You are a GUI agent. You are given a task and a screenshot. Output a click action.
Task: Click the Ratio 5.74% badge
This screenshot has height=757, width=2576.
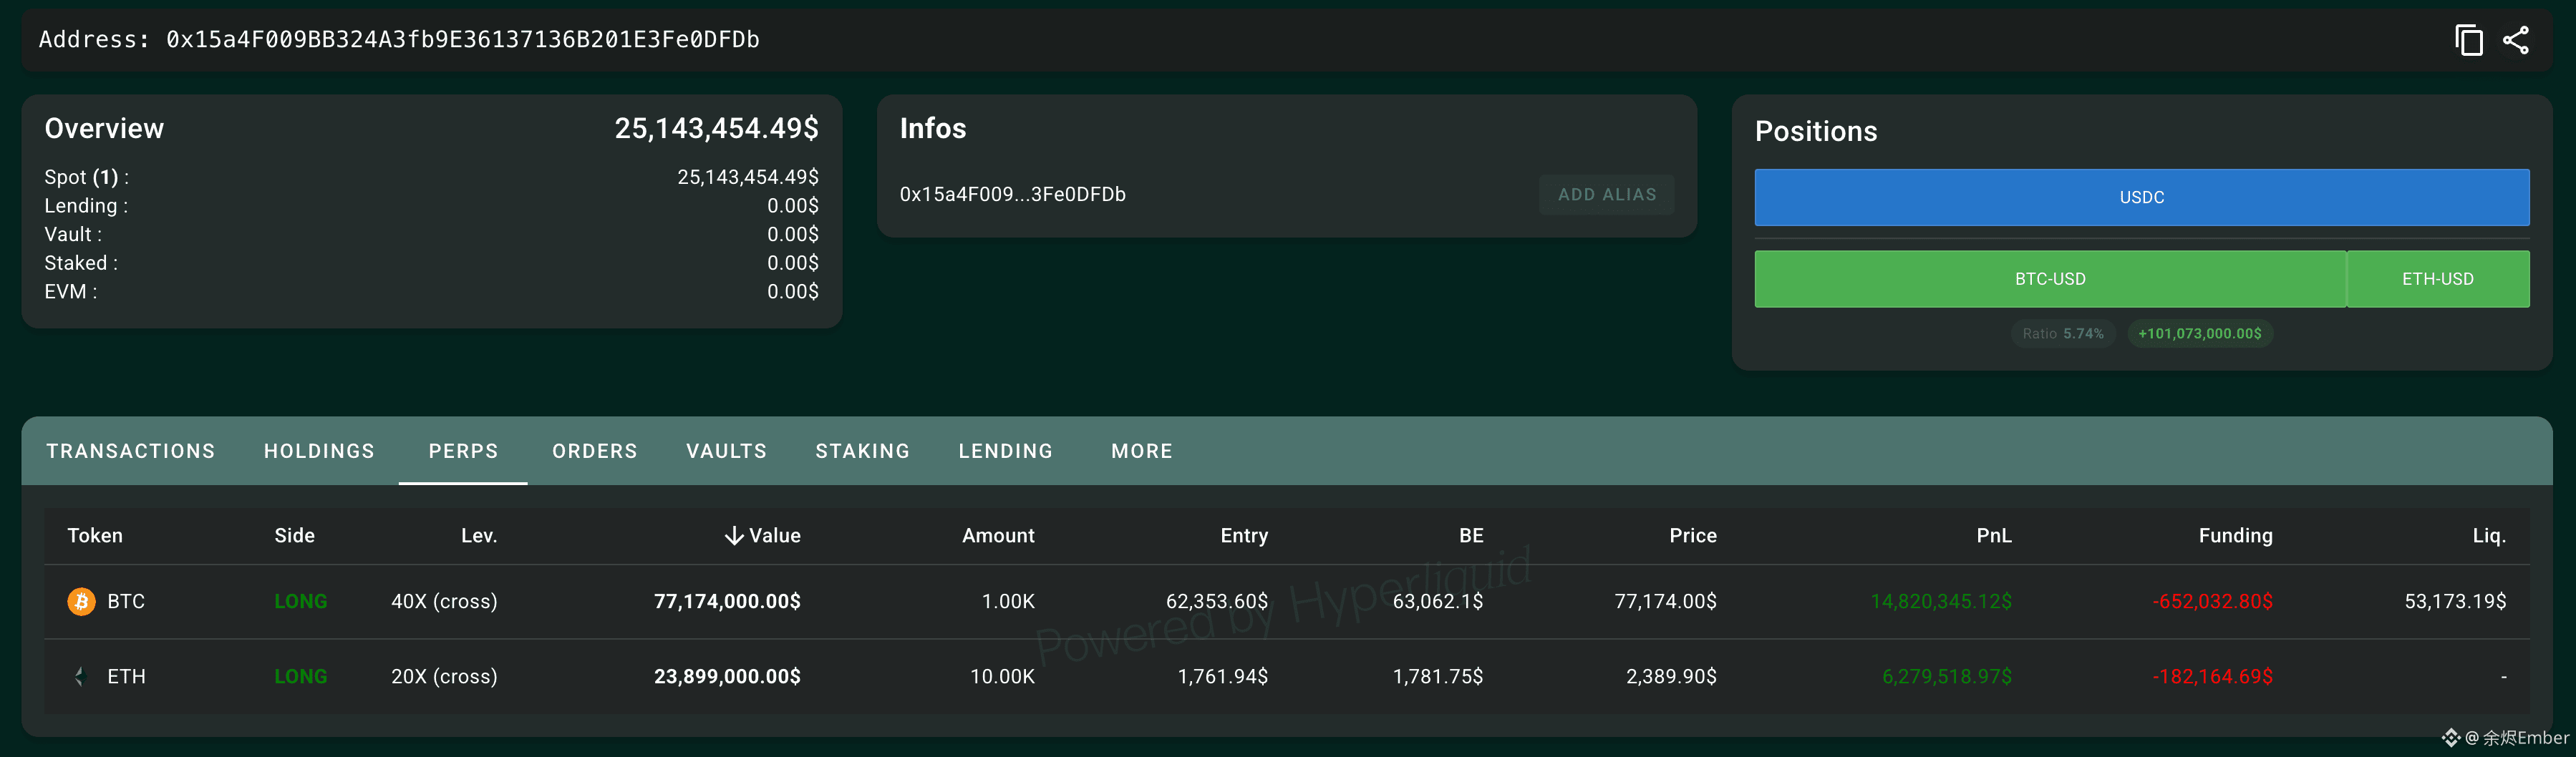click(2063, 334)
